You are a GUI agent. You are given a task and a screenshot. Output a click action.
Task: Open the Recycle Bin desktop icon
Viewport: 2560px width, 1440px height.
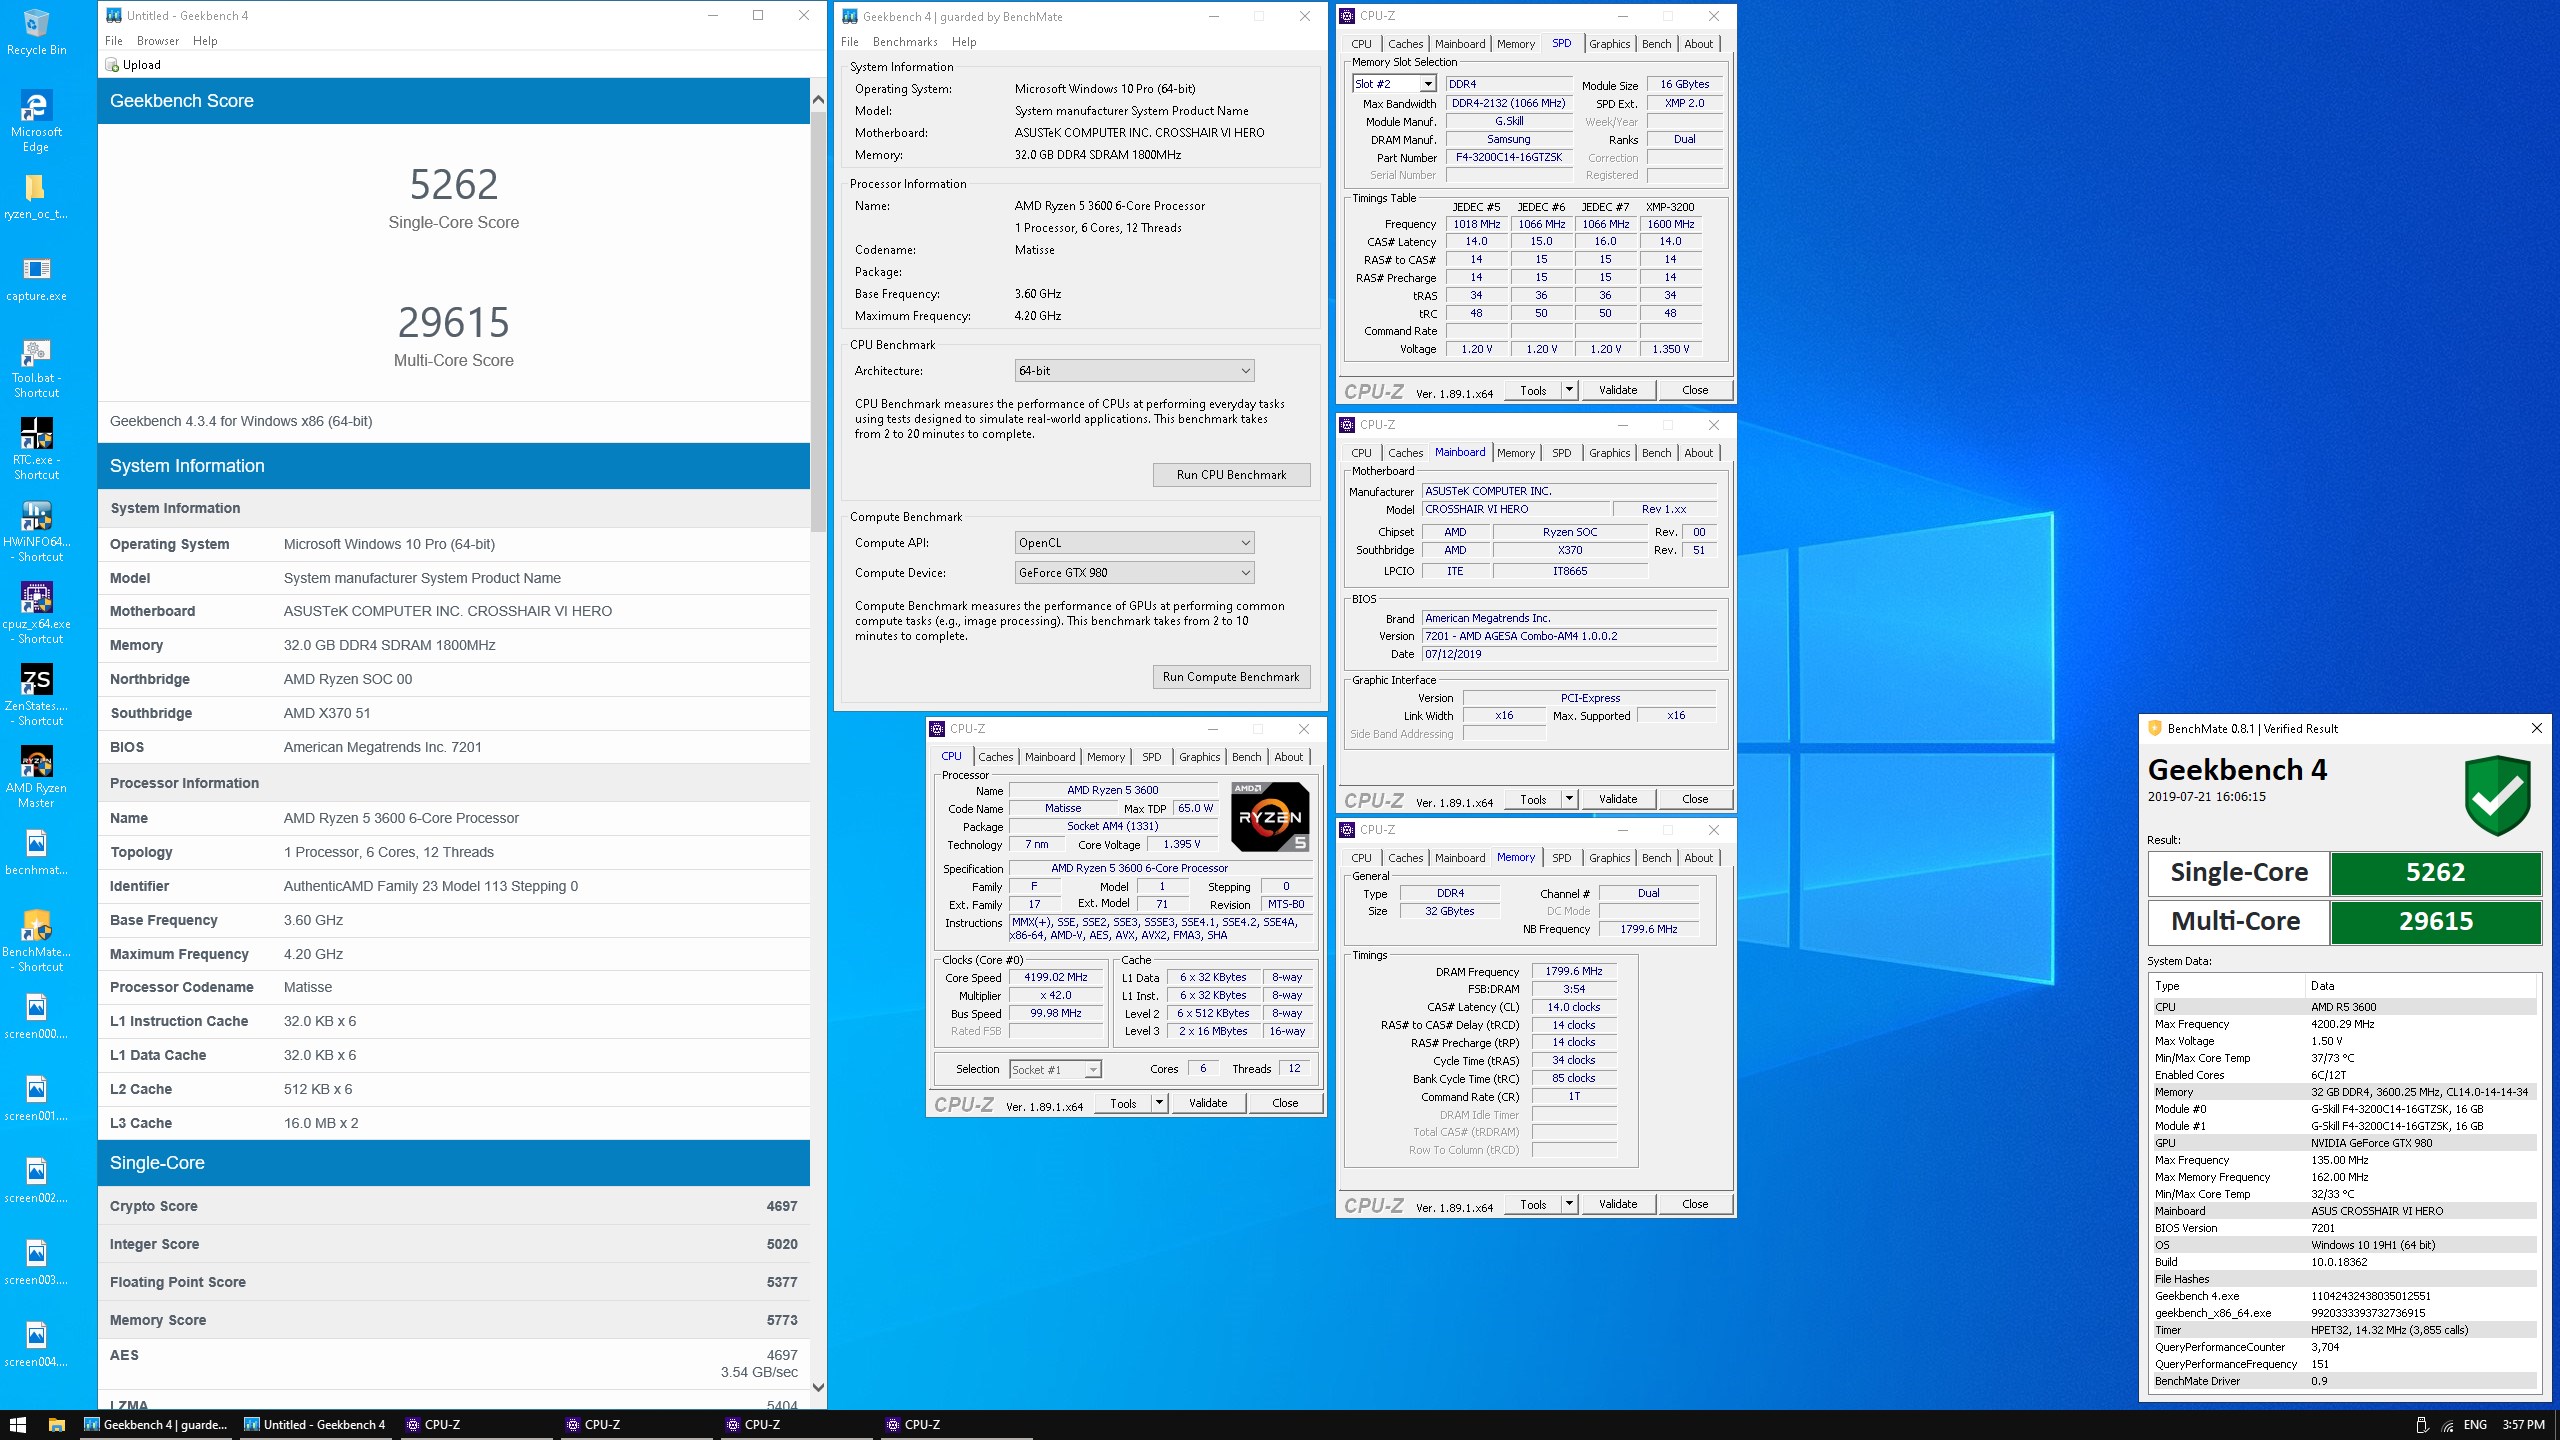pos(36,32)
